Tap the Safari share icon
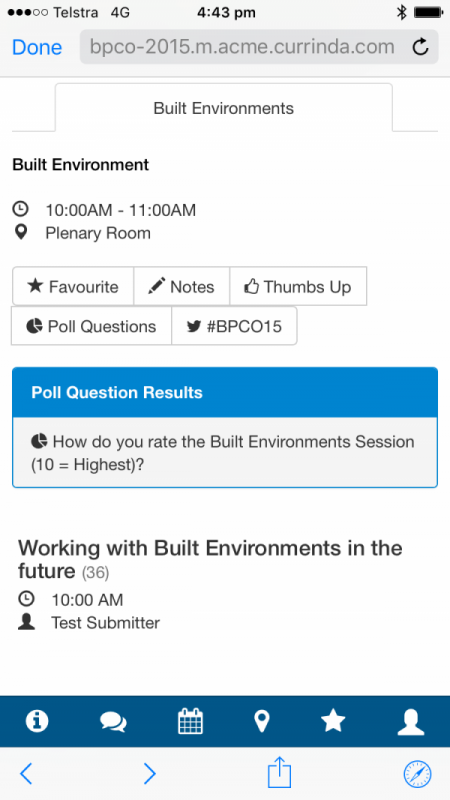 coord(280,773)
